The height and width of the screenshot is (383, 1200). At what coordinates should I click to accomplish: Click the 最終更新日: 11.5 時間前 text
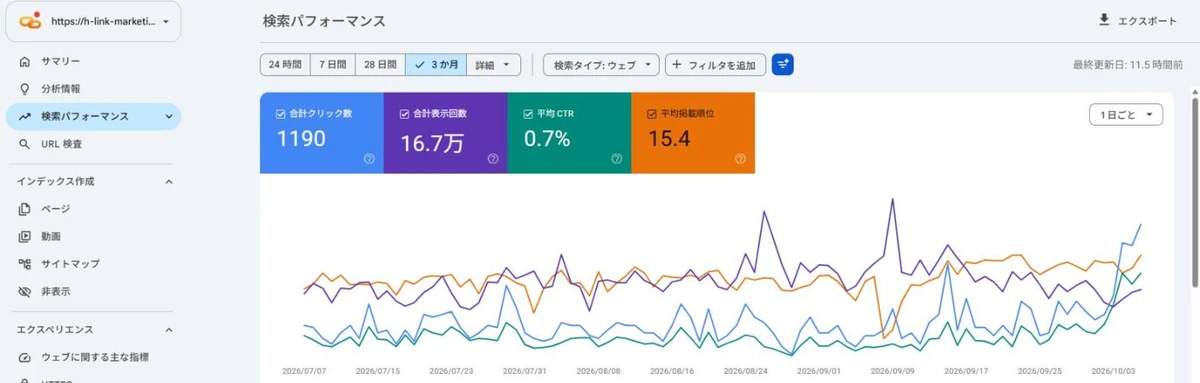1127,65
